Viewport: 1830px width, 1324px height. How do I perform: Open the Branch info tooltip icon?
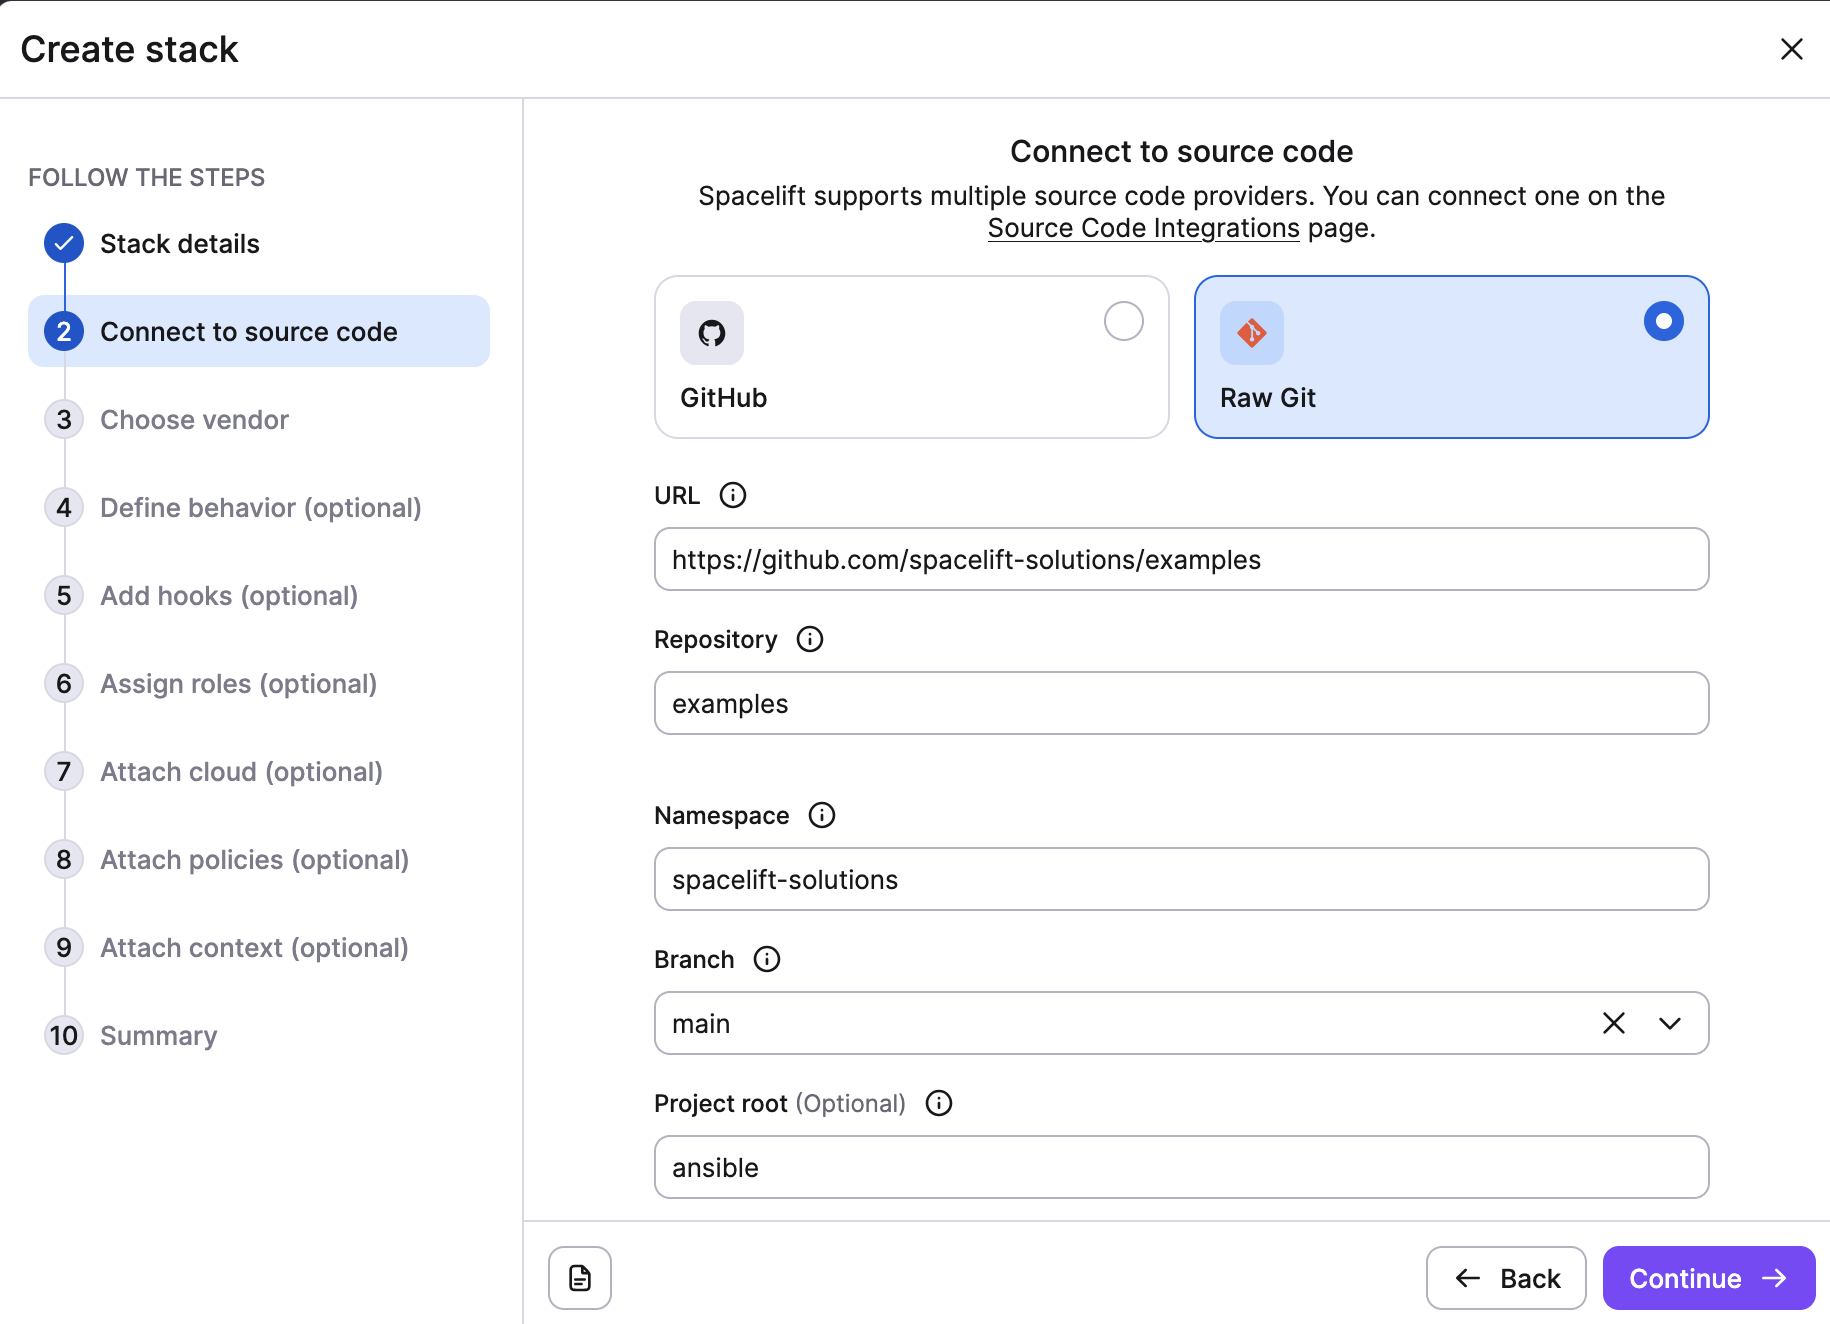pos(767,959)
